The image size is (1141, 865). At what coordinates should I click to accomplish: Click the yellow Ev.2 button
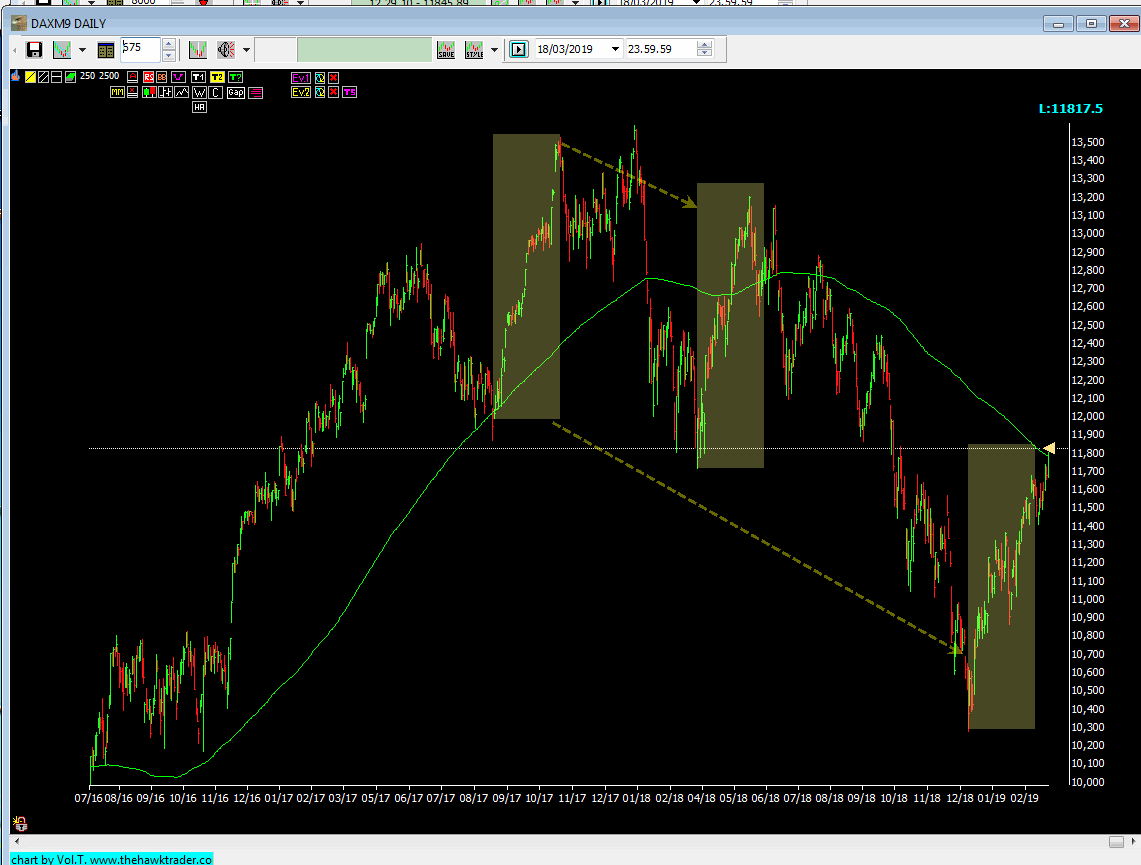[301, 92]
